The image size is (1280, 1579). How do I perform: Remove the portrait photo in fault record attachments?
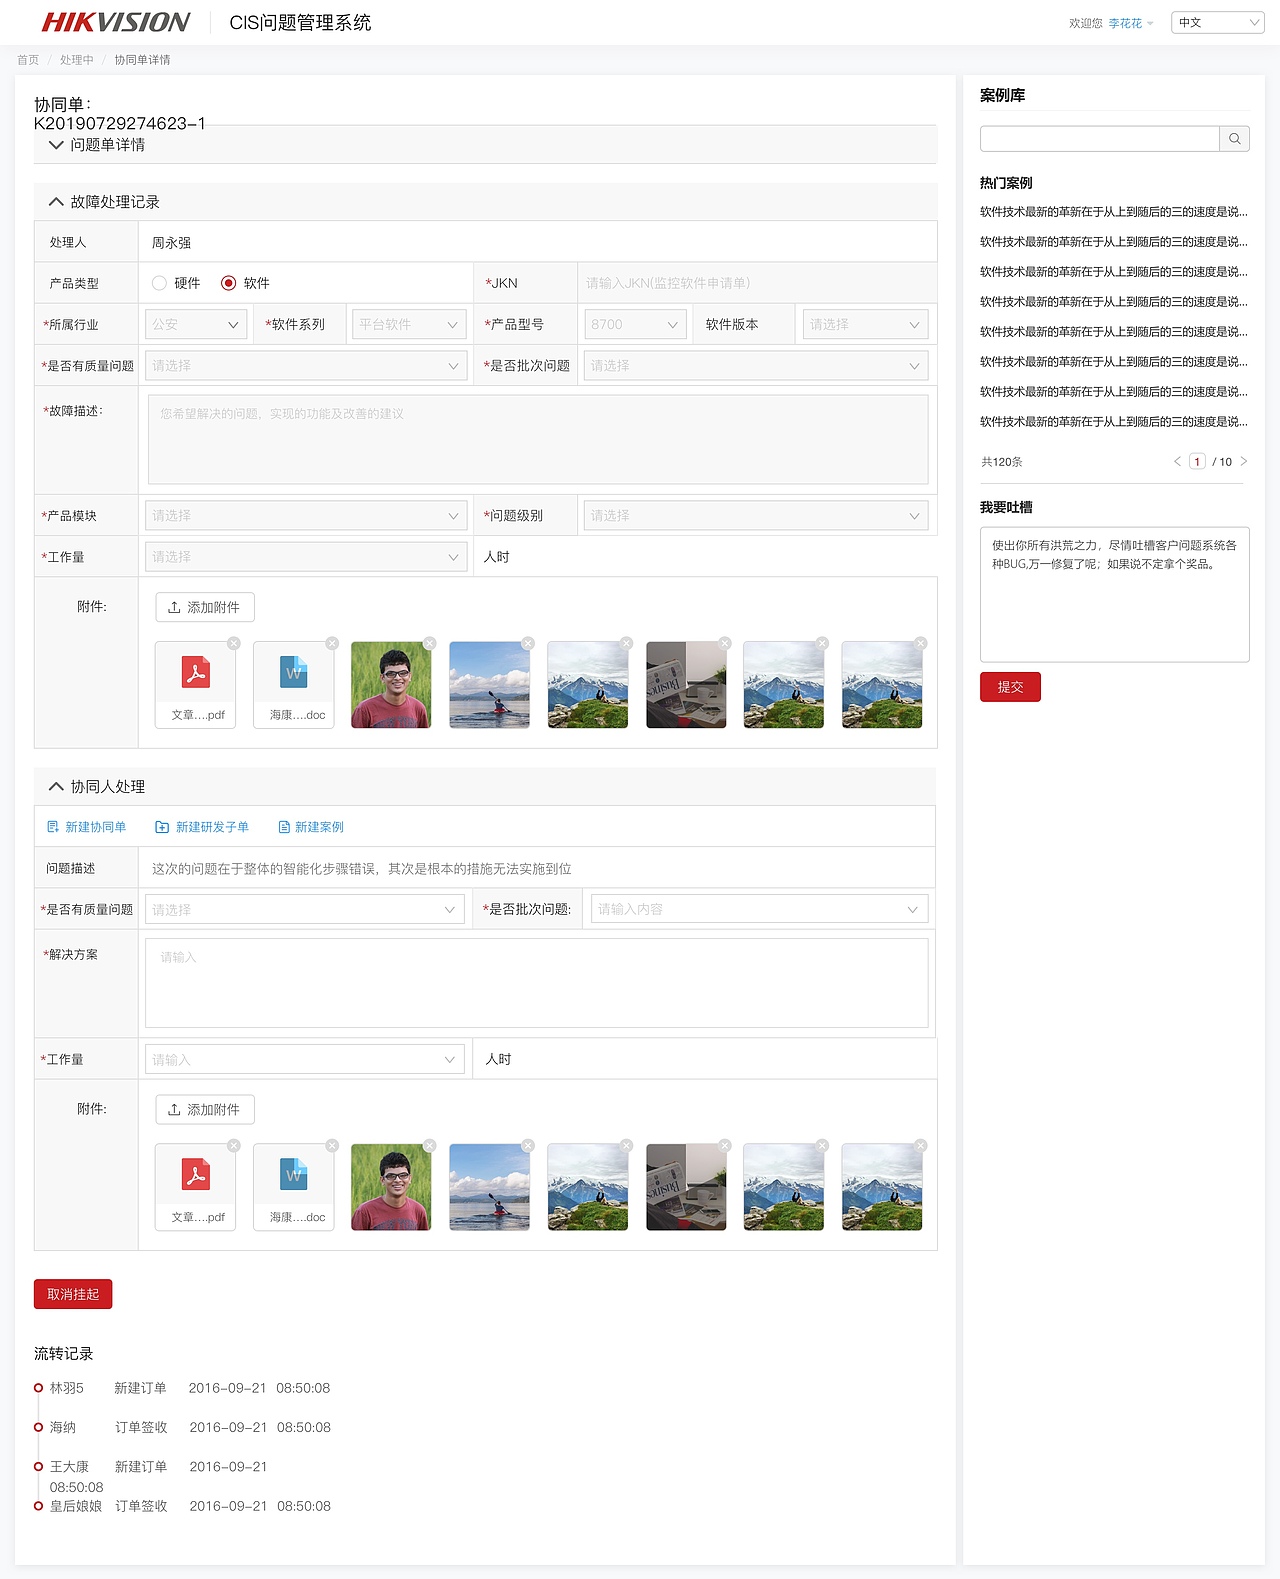click(x=430, y=643)
